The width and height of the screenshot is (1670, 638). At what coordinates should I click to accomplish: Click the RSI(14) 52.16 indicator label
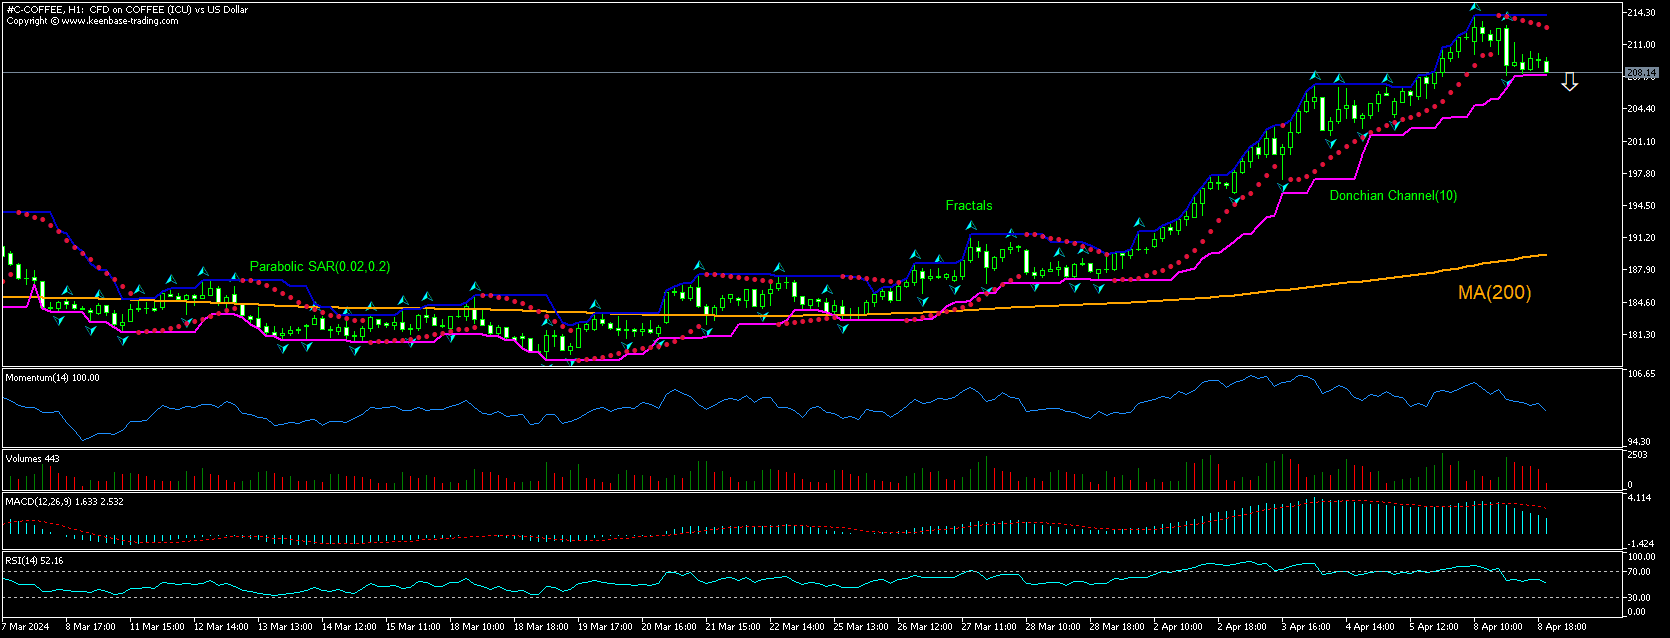34,561
